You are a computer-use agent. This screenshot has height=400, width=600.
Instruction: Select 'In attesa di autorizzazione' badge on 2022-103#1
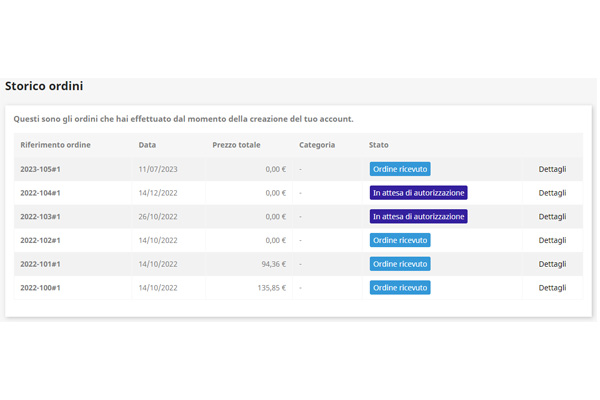tap(418, 217)
